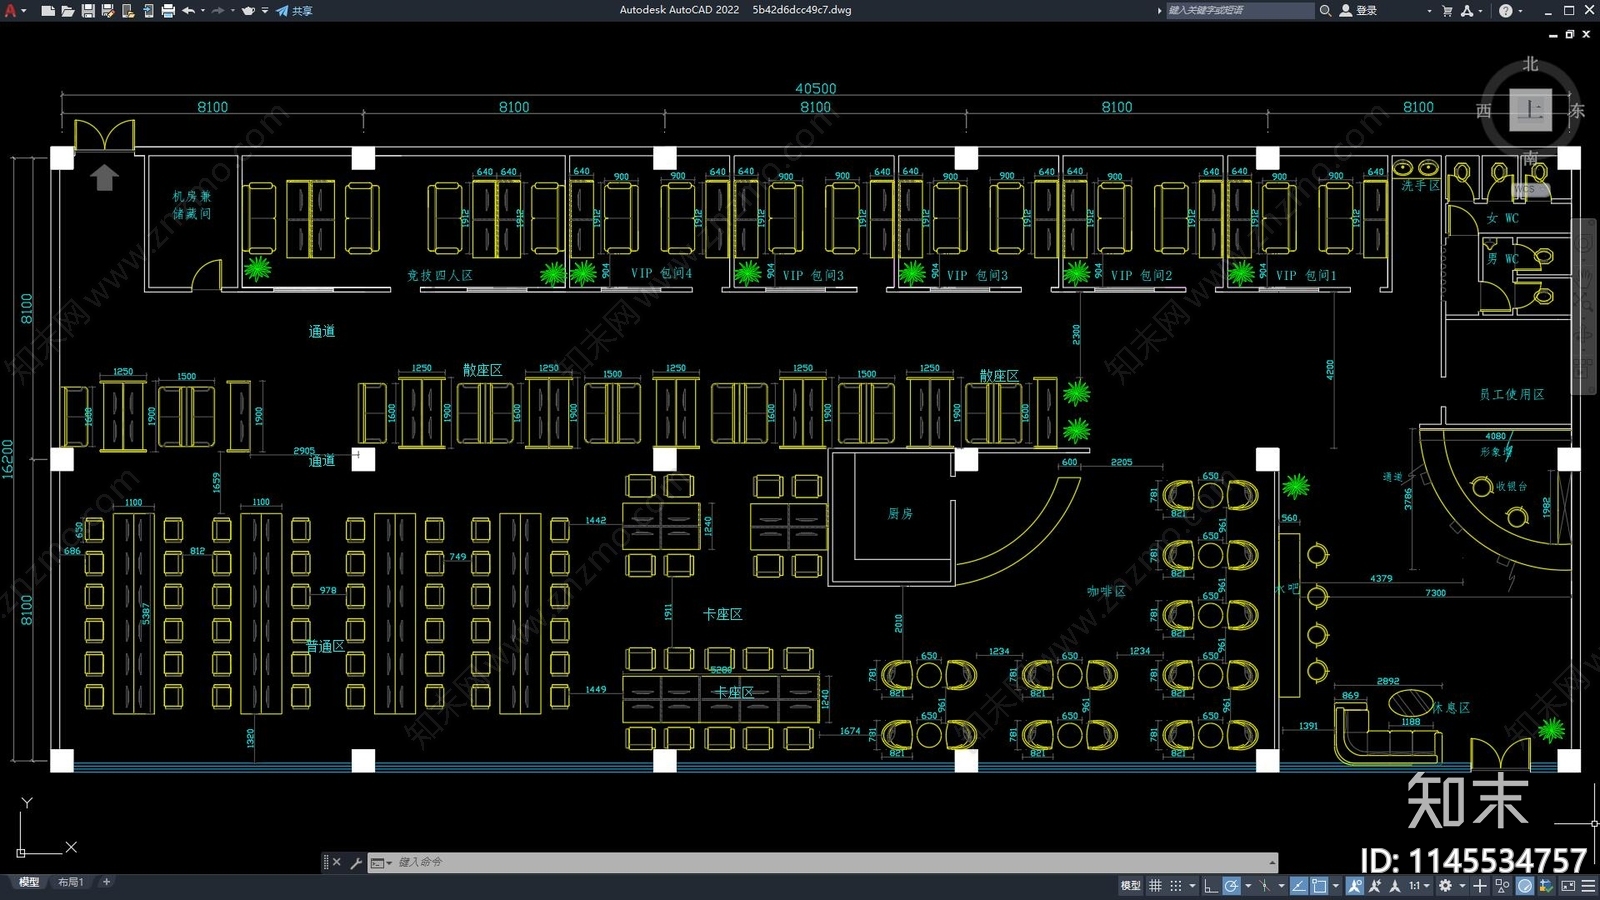Switch to the 布局1 layout tab

[x=70, y=882]
